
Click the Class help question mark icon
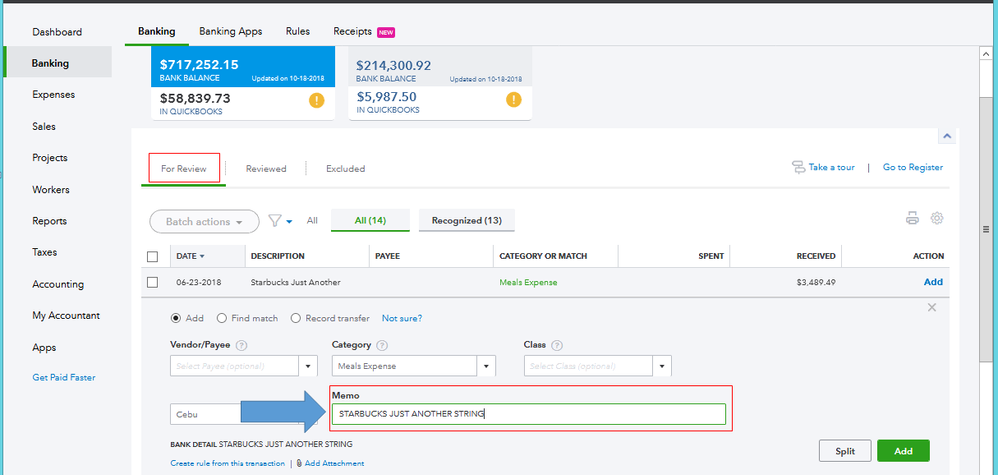[x=556, y=345]
